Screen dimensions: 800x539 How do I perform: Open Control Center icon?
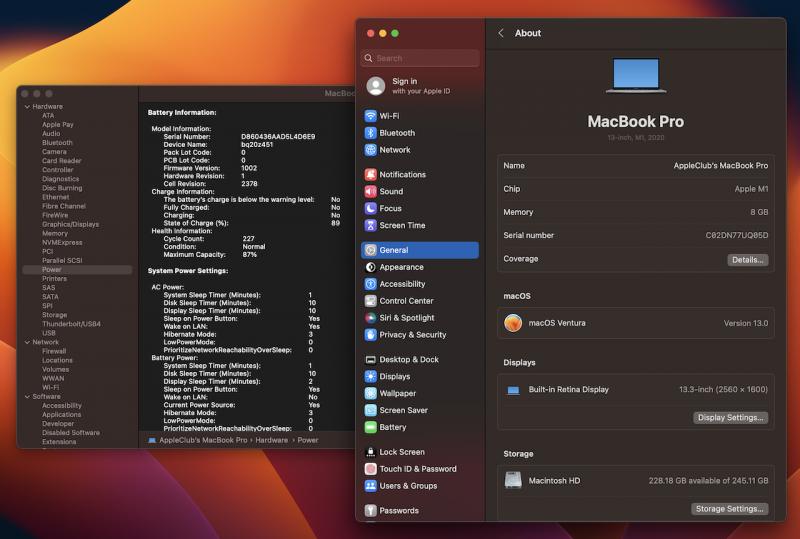pos(370,301)
